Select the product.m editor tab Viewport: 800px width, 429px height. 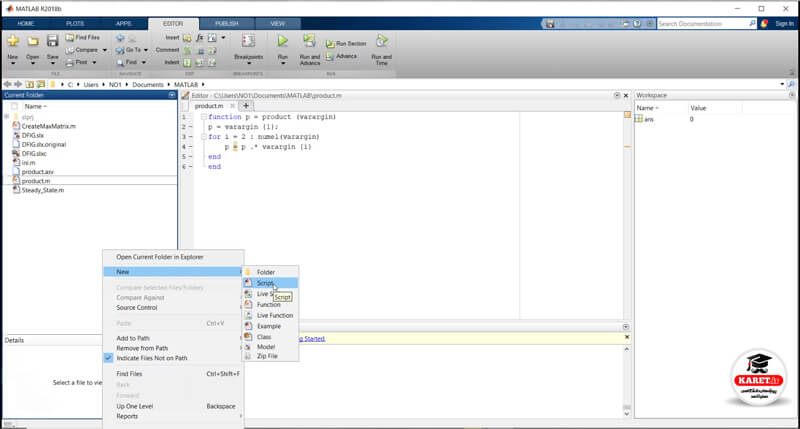(x=209, y=106)
